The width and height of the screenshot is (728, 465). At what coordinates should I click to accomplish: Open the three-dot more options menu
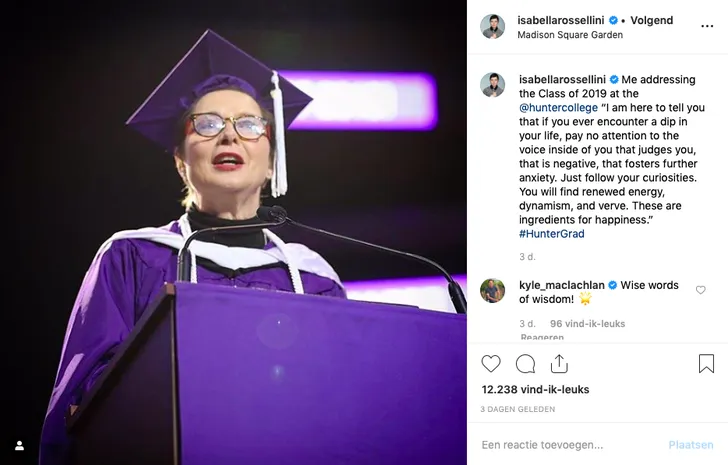[707, 26]
